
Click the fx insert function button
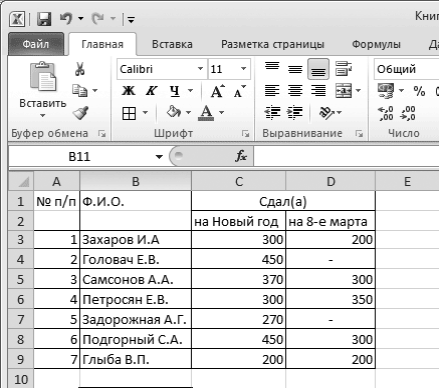[241, 156]
